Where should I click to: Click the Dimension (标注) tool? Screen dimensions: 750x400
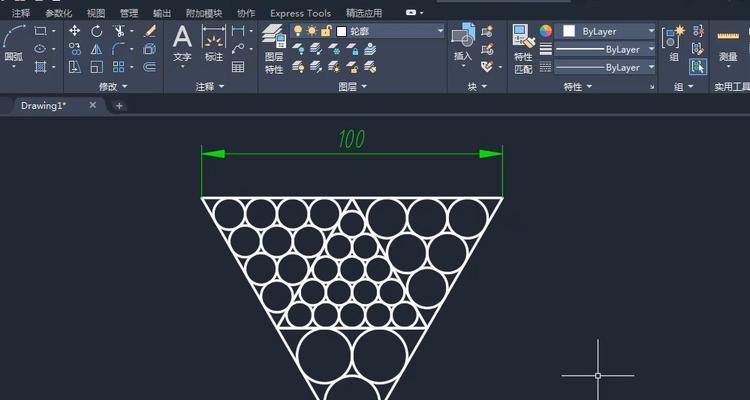pos(214,44)
